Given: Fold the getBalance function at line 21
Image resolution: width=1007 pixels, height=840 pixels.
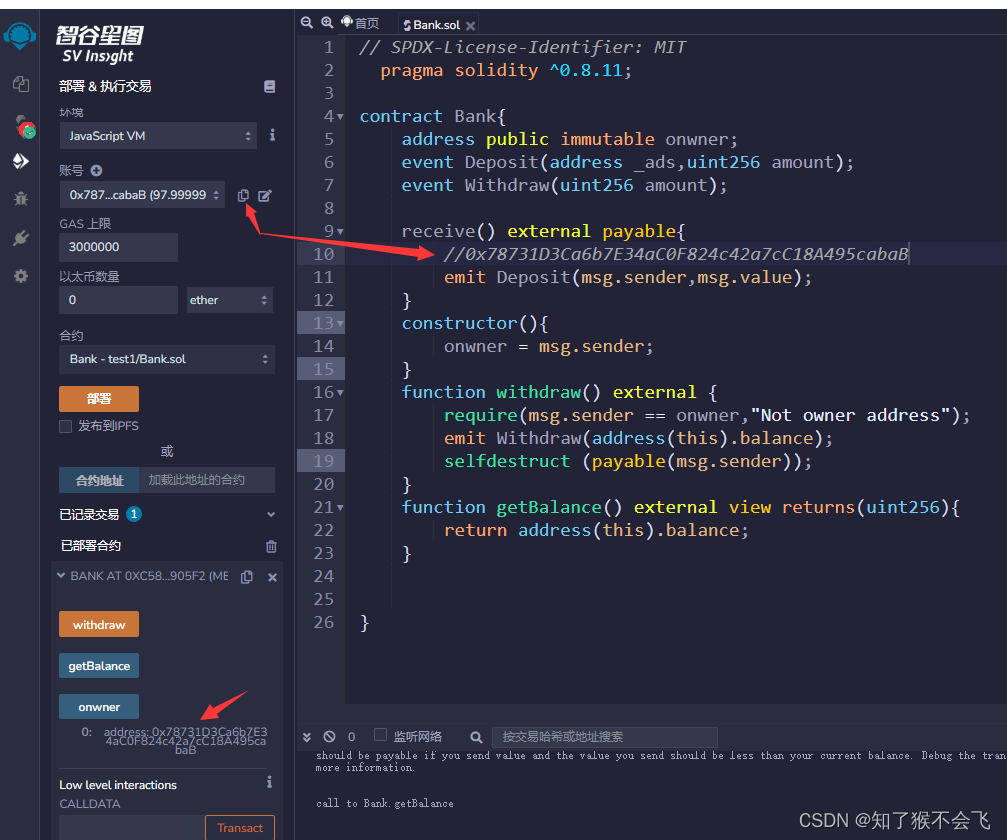Looking at the screenshot, I should click(x=340, y=507).
